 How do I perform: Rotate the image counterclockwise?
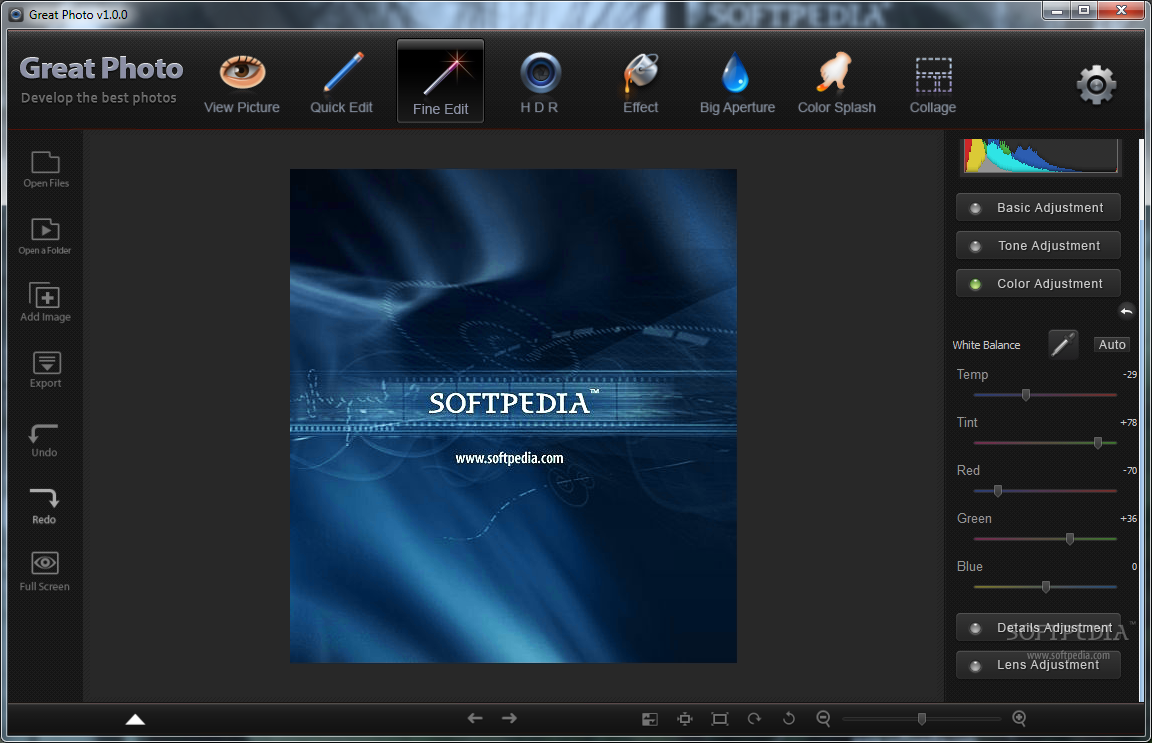tap(789, 719)
